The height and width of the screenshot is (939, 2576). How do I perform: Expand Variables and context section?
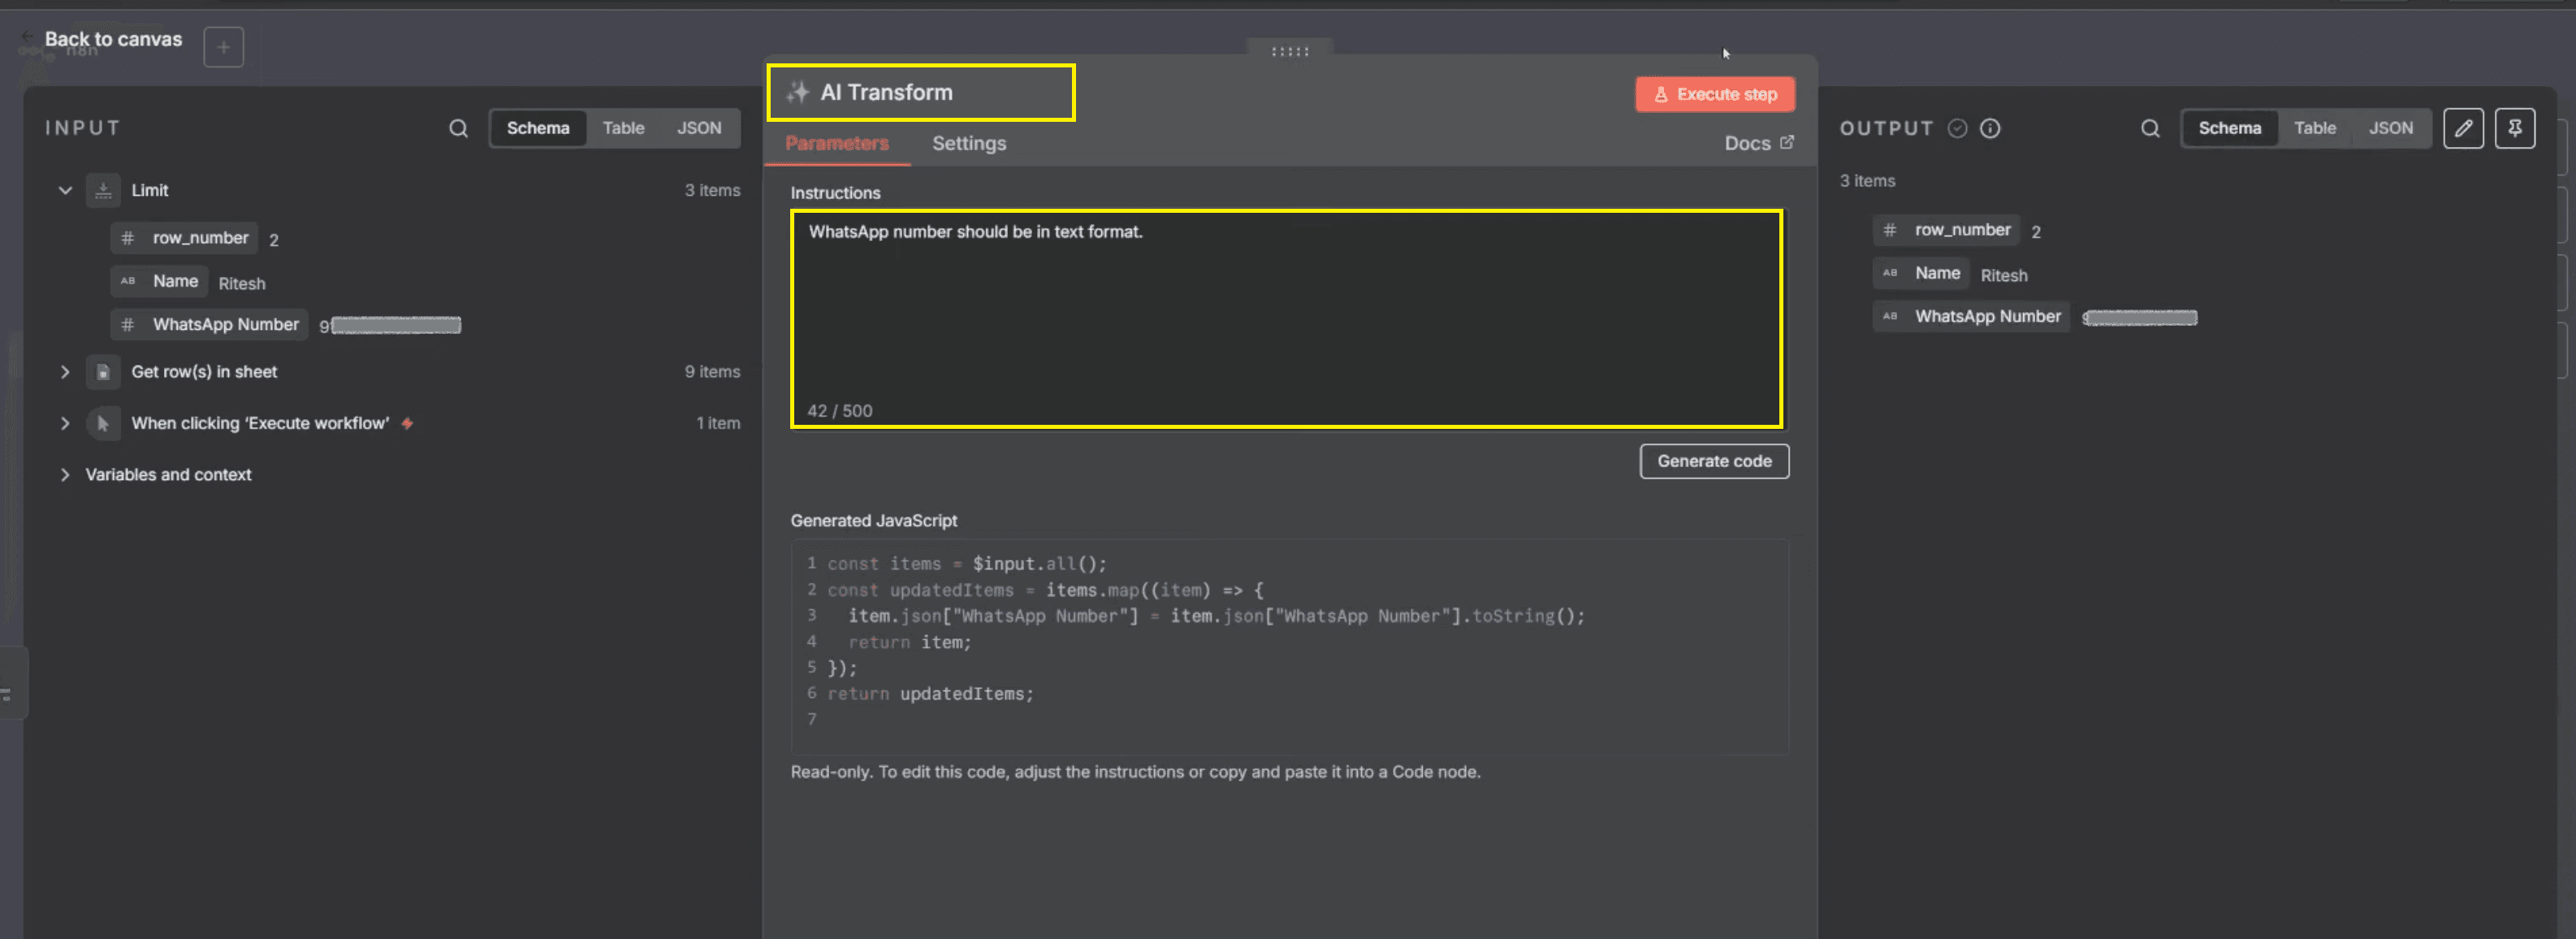pyautogui.click(x=65, y=475)
